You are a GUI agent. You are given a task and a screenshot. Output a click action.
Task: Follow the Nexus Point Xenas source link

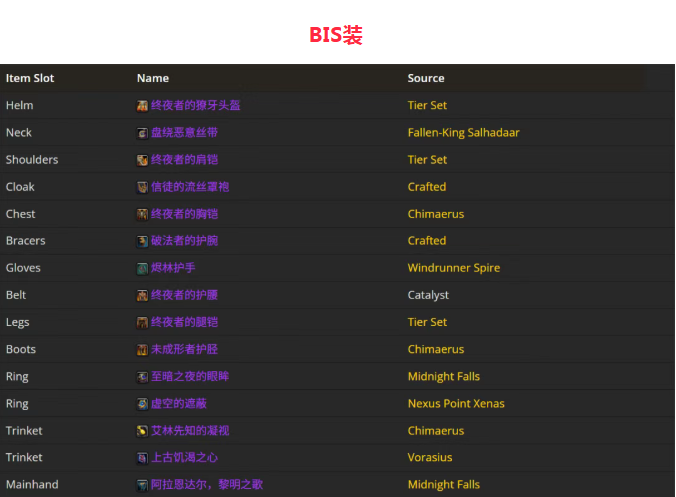click(x=455, y=404)
